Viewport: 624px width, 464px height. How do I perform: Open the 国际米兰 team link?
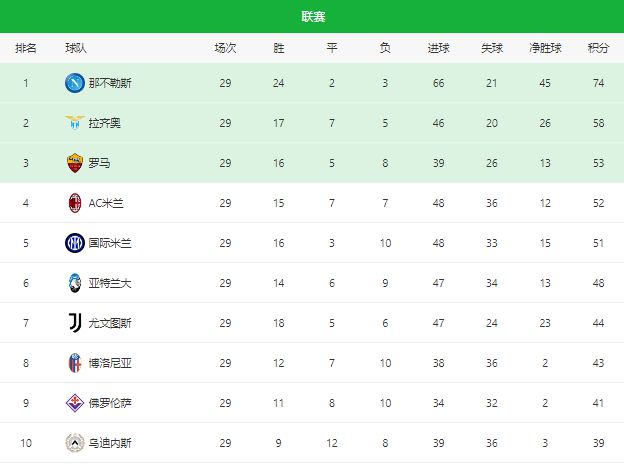tap(109, 243)
